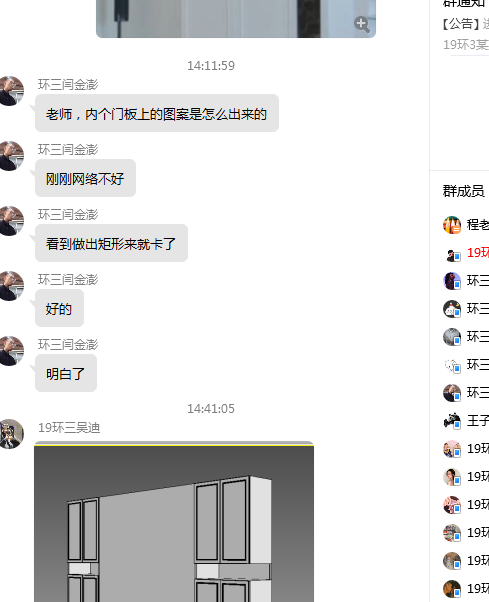Click the magnifier icon on the top image
Image resolution: width=489 pixels, height=602 pixels.
(x=362, y=24)
